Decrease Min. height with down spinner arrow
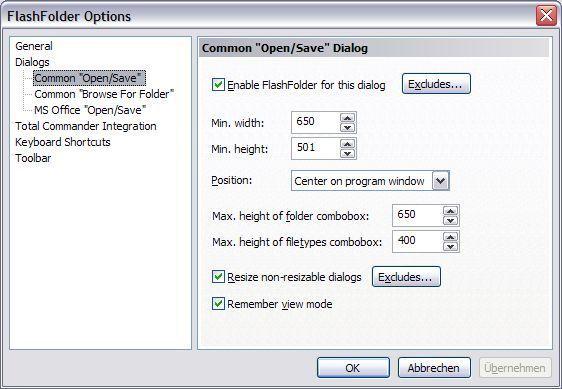Viewport: 562px width, 389px height. point(347,153)
